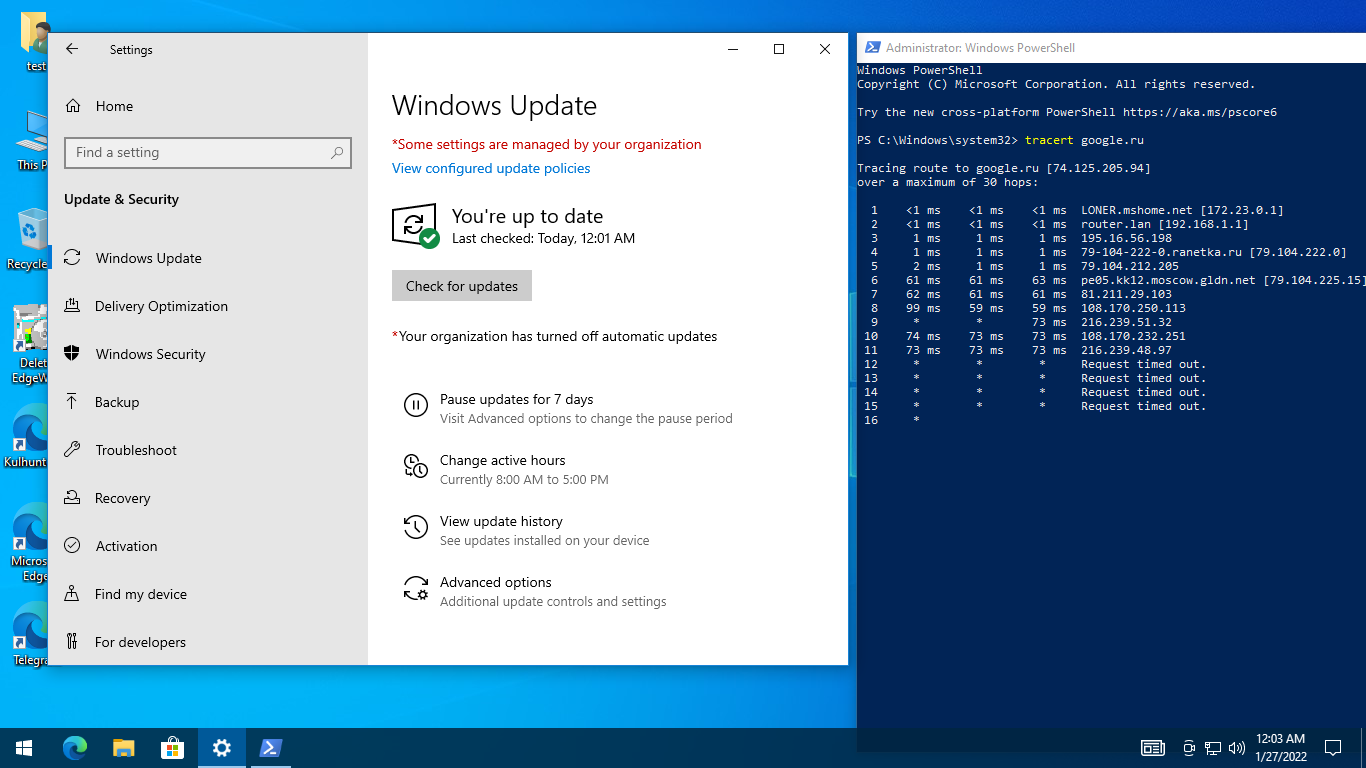
Task: Click Settings gear taskbar button
Action: pos(221,748)
